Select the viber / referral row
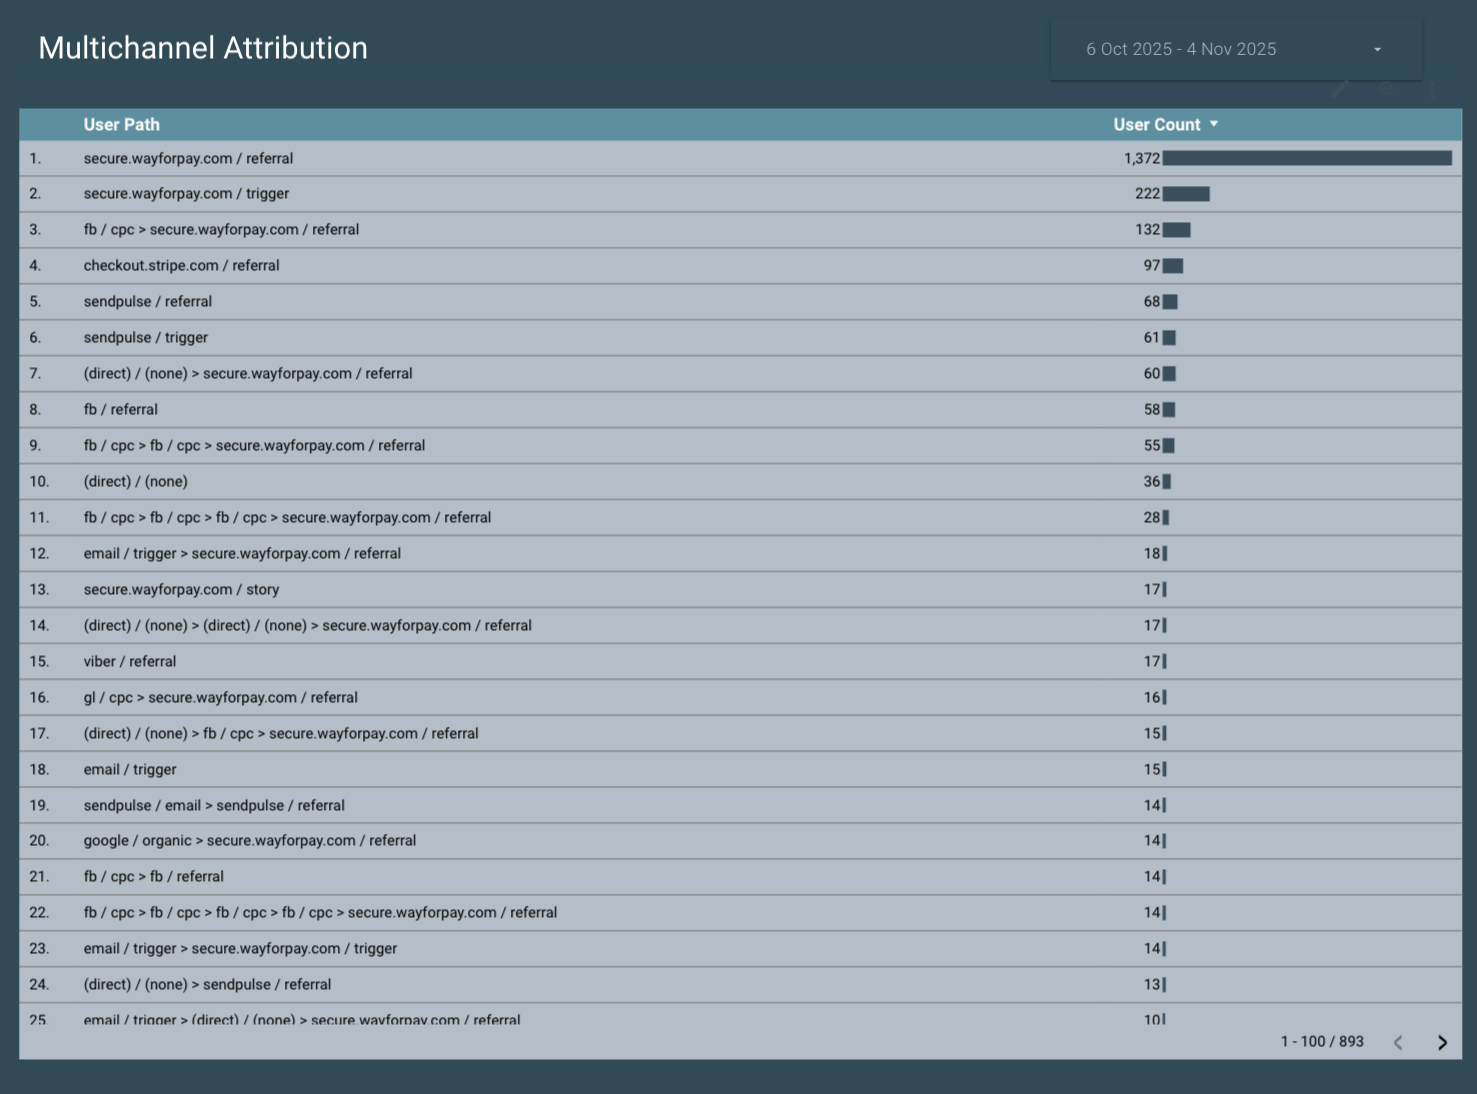Image resolution: width=1477 pixels, height=1094 pixels. tap(400, 661)
